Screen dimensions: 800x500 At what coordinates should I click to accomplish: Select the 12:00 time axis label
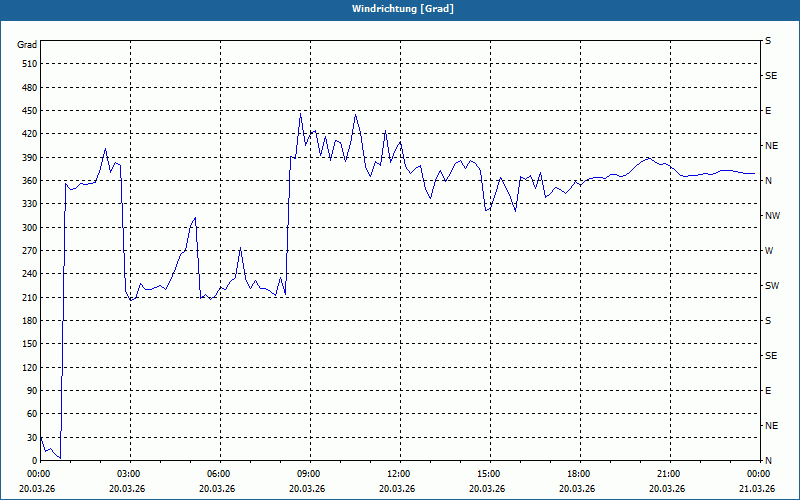[400, 474]
